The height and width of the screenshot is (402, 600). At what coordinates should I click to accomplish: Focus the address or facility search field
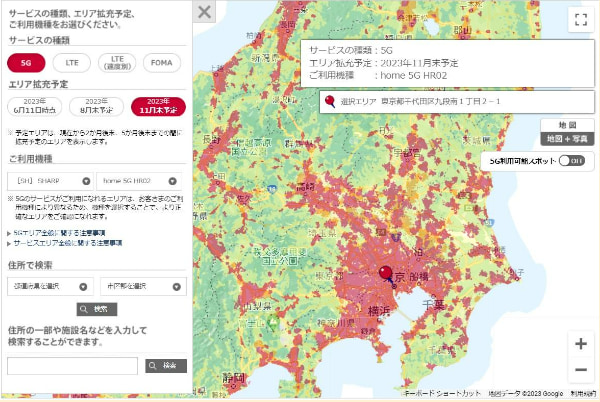72,366
